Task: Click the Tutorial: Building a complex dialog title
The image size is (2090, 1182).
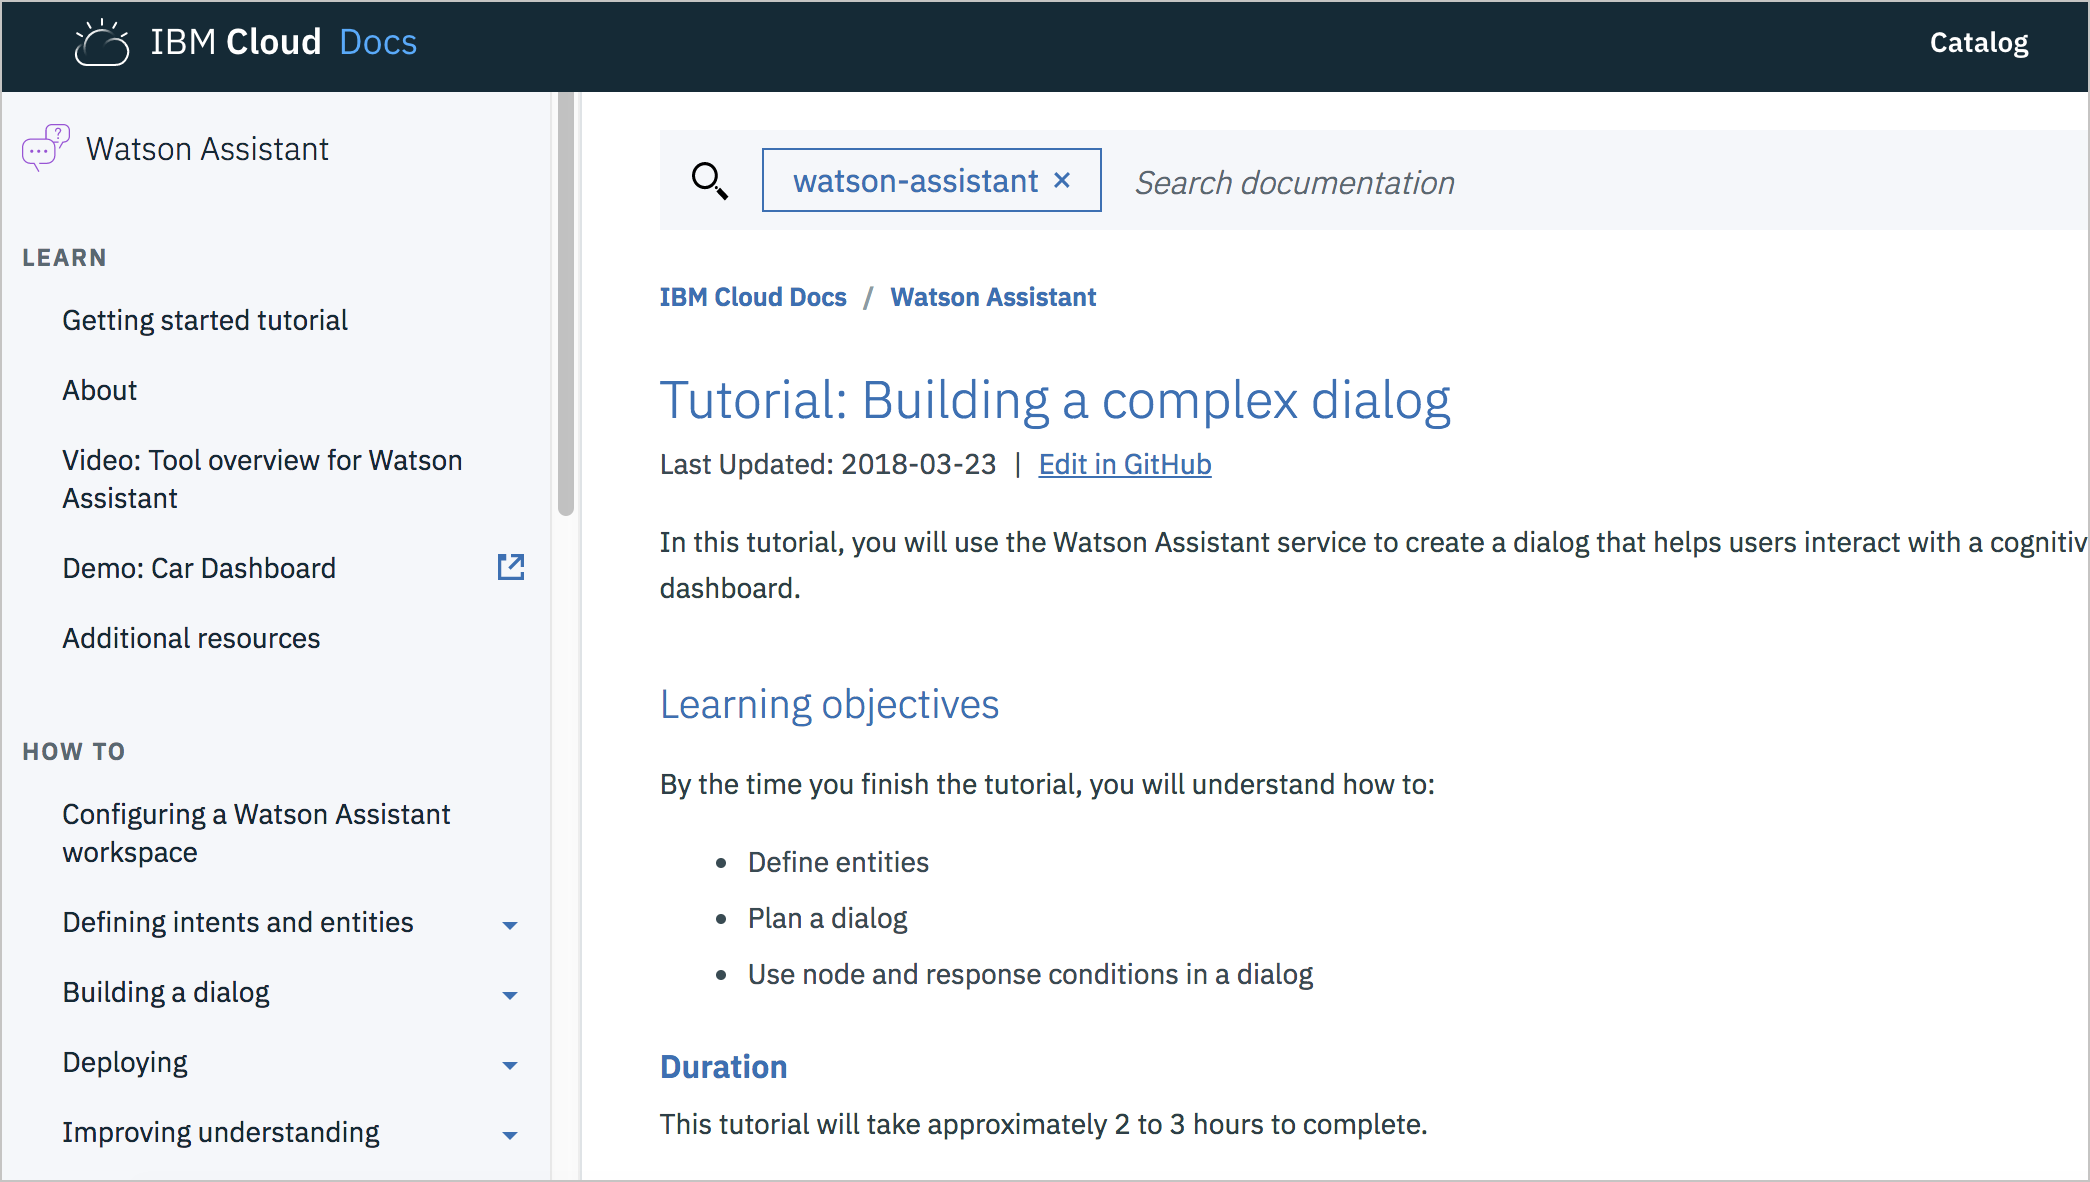Action: [x=1055, y=400]
